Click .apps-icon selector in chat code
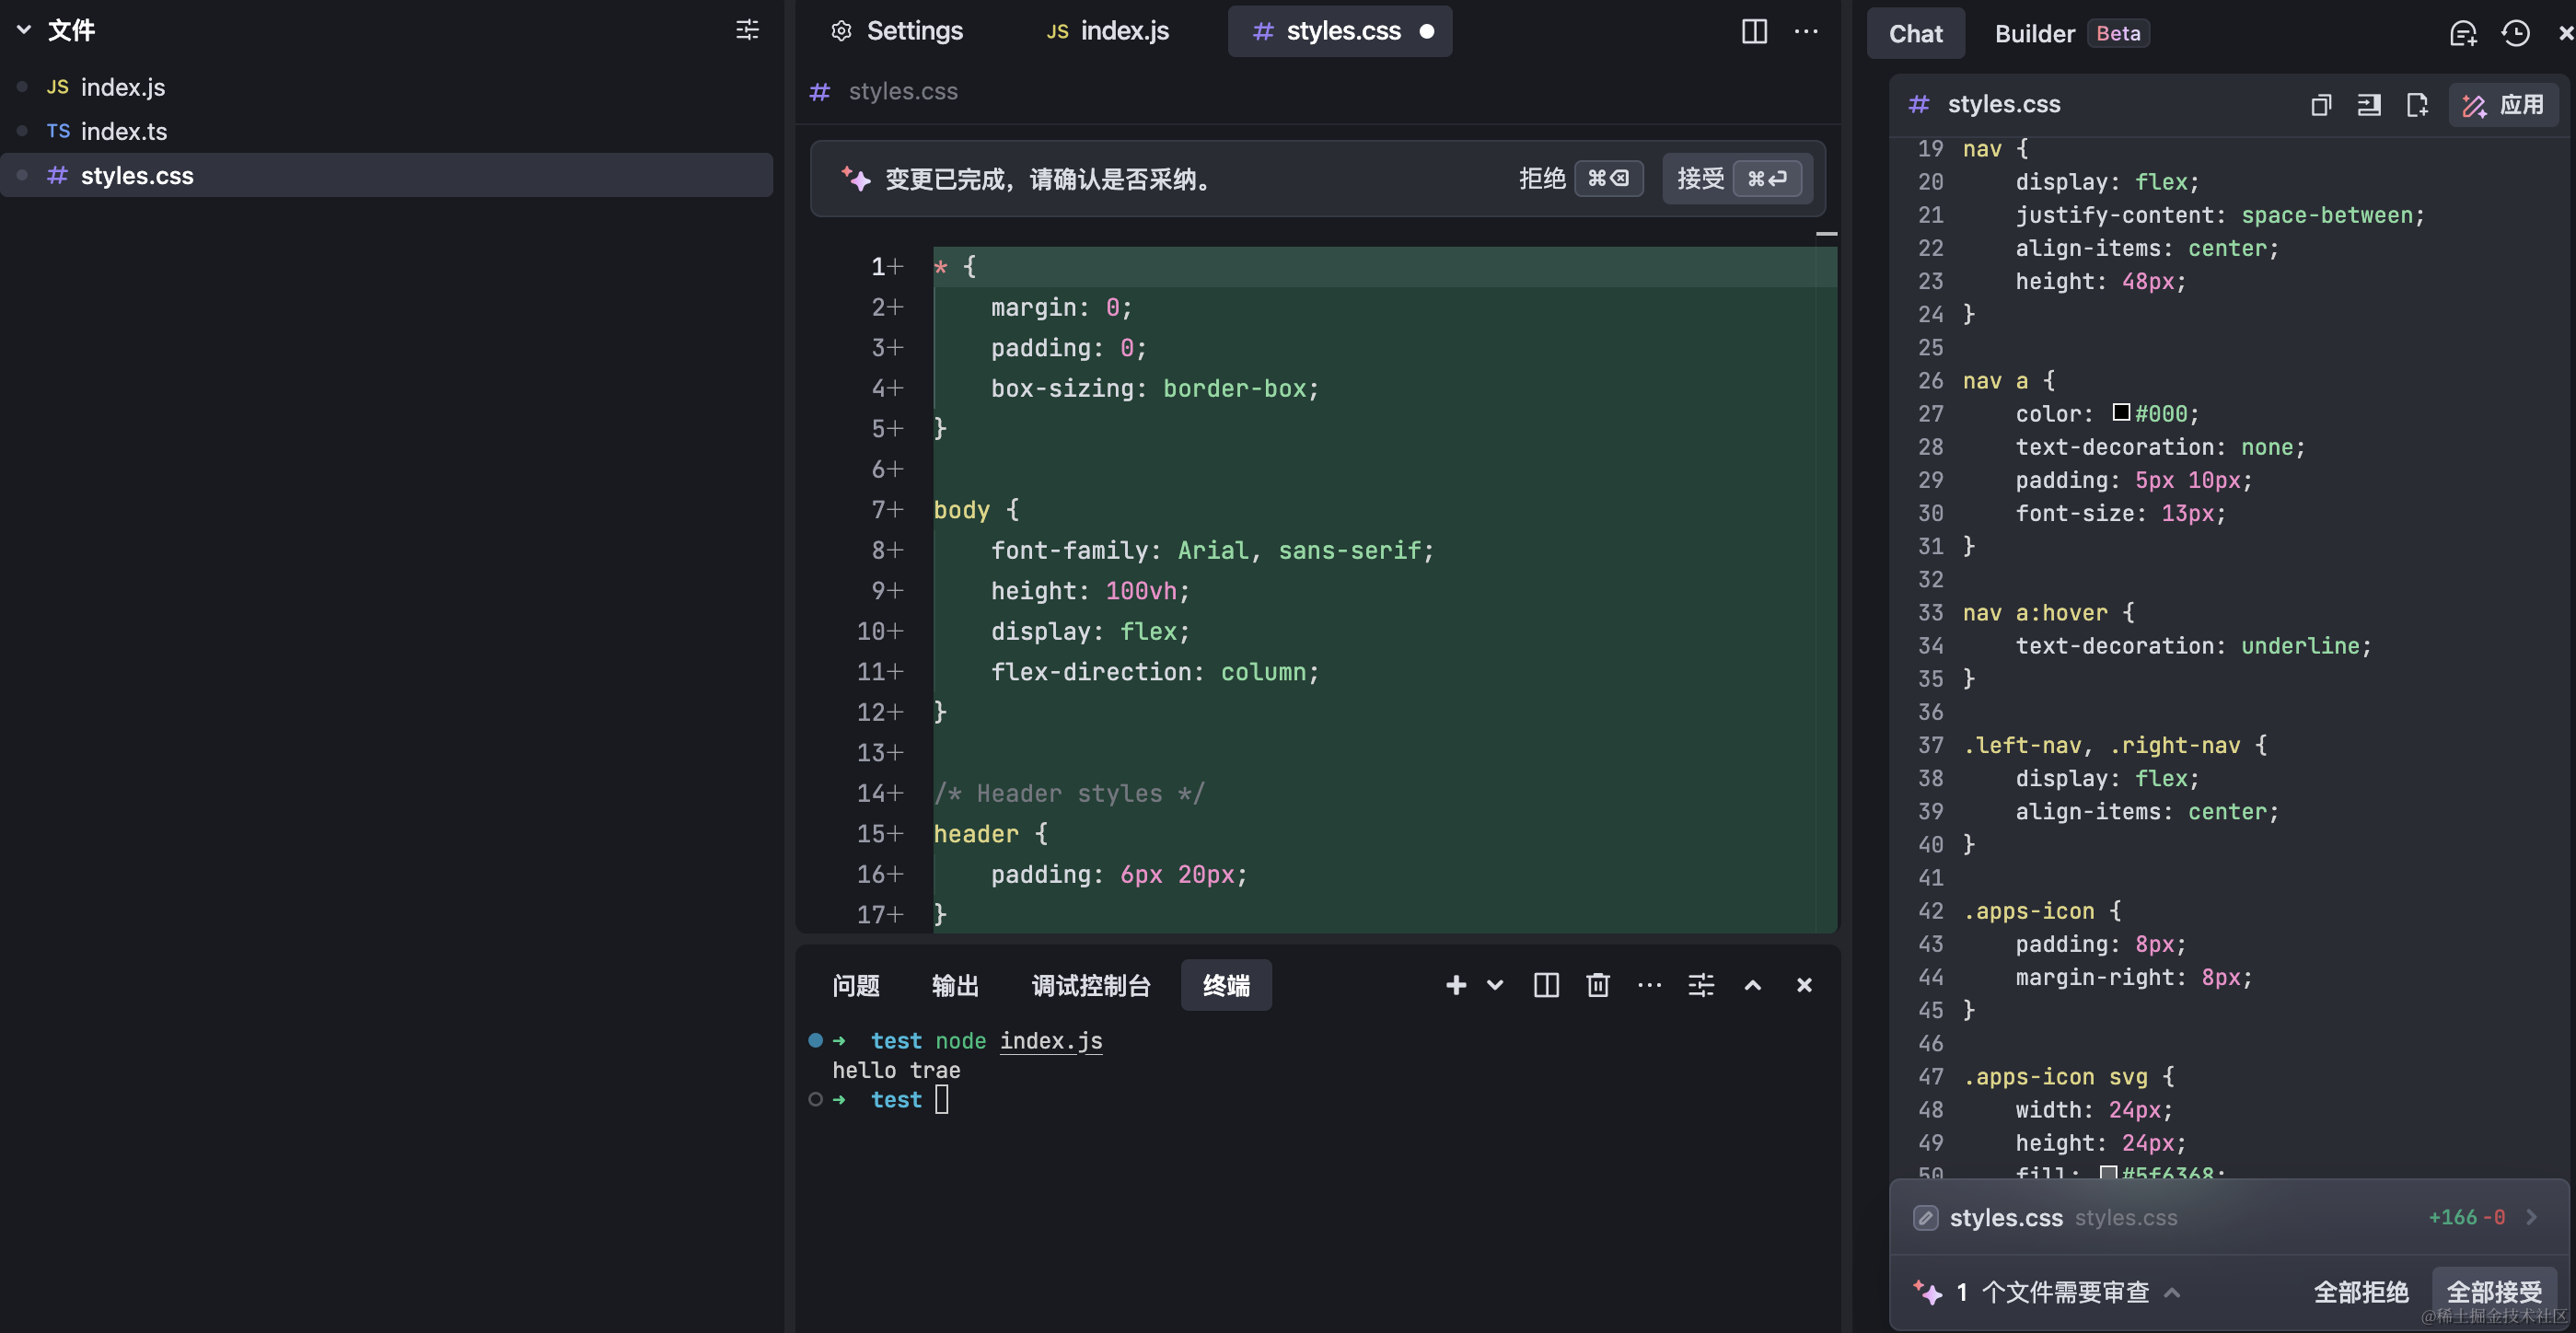2576x1333 pixels. (2028, 911)
